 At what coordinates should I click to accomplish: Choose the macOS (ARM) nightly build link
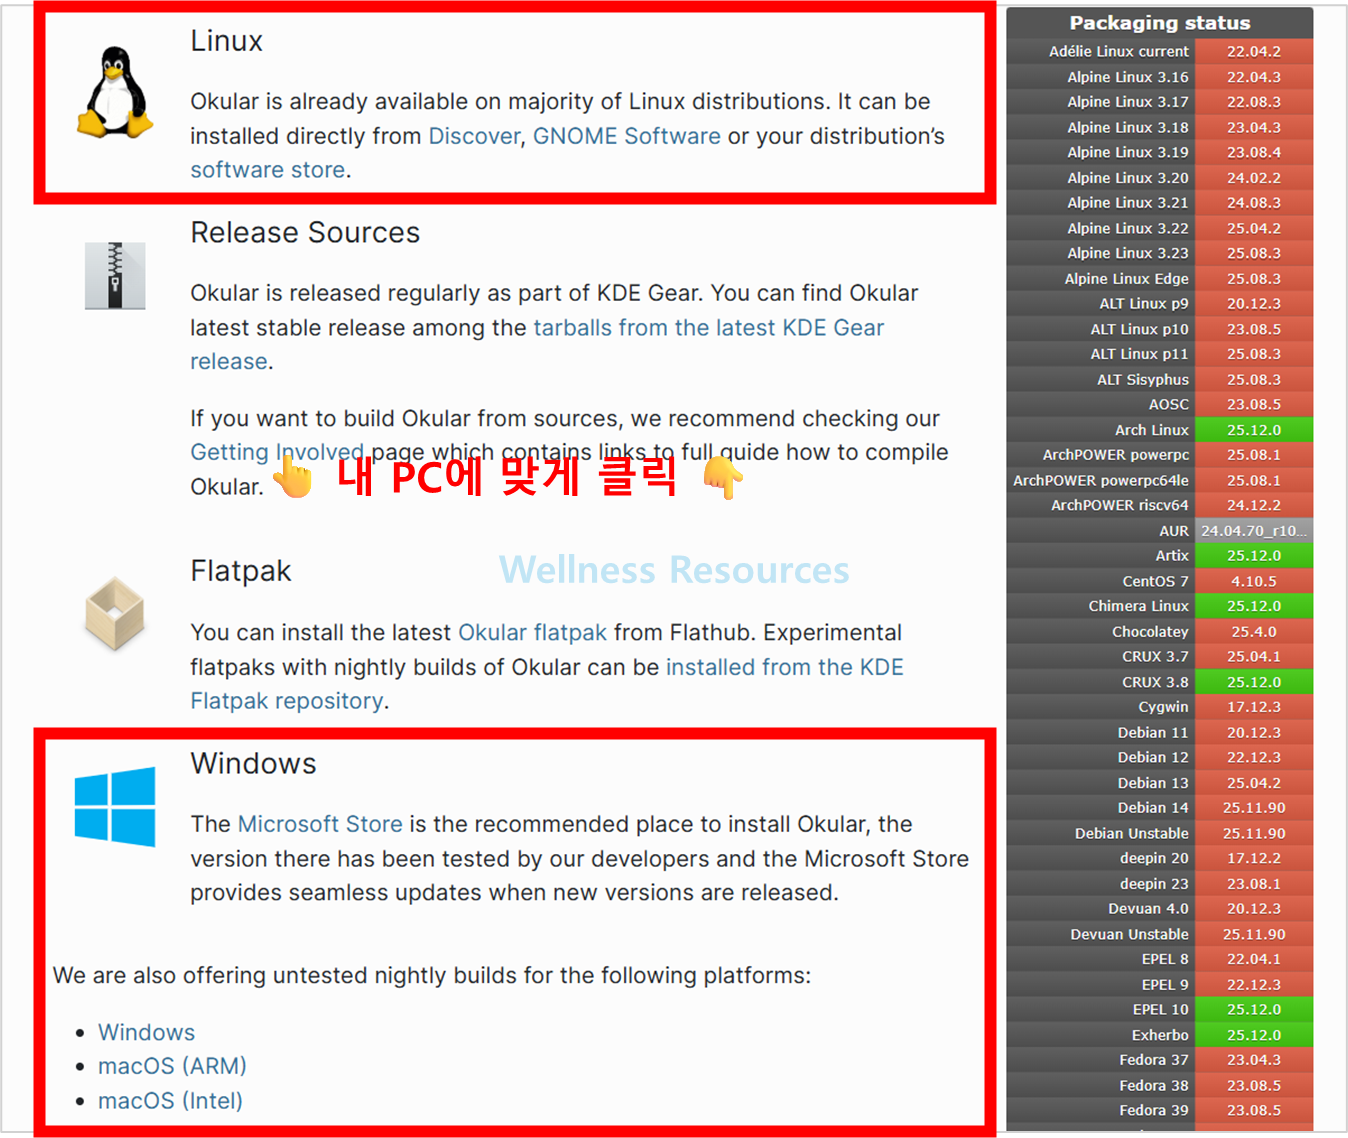tap(172, 1066)
